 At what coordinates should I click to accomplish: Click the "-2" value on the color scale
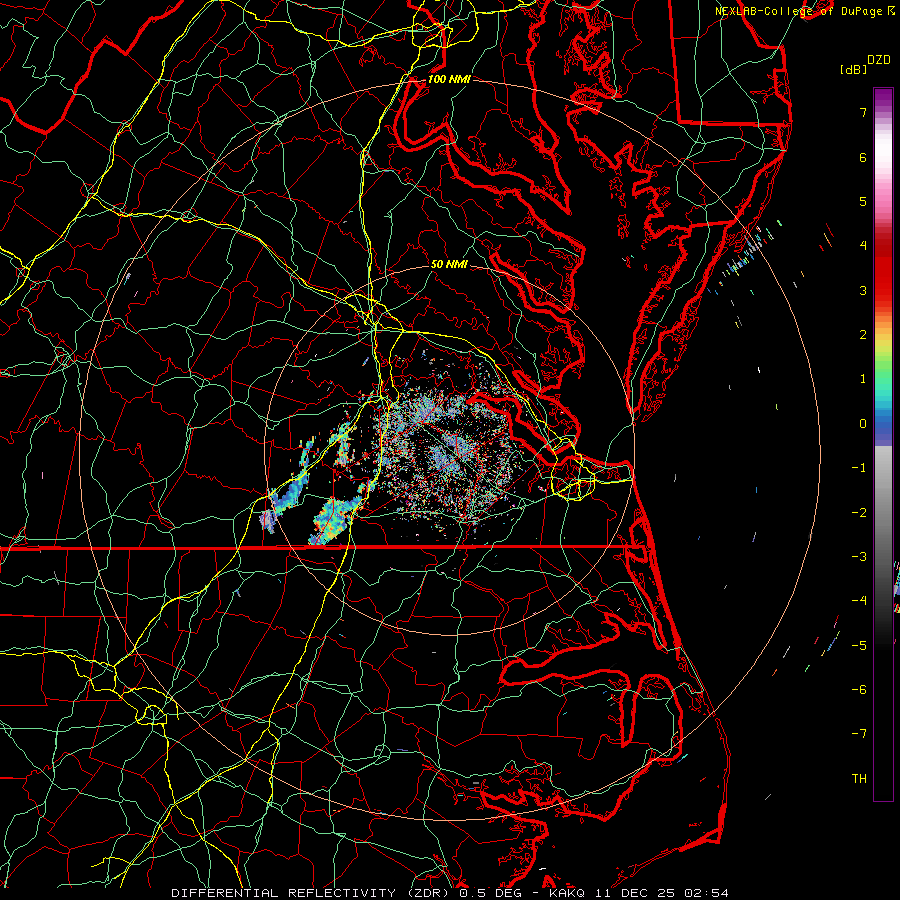coord(859,513)
